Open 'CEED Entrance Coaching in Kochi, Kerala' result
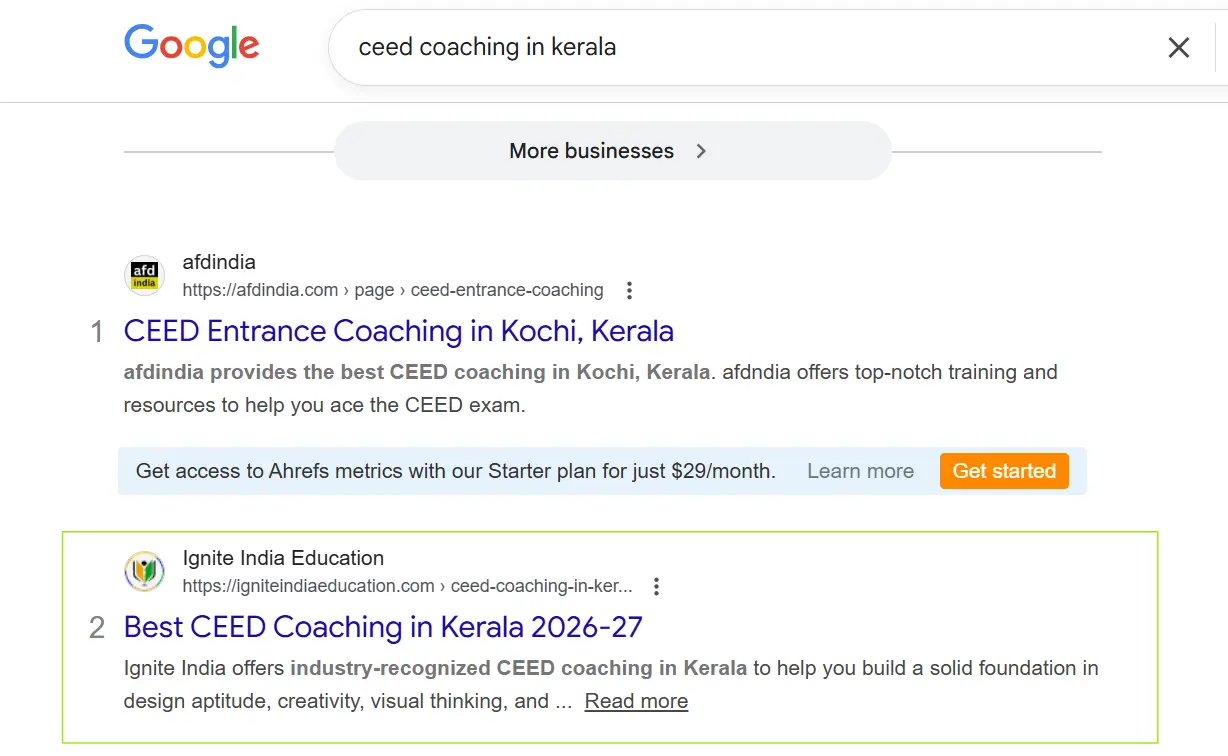 [398, 331]
